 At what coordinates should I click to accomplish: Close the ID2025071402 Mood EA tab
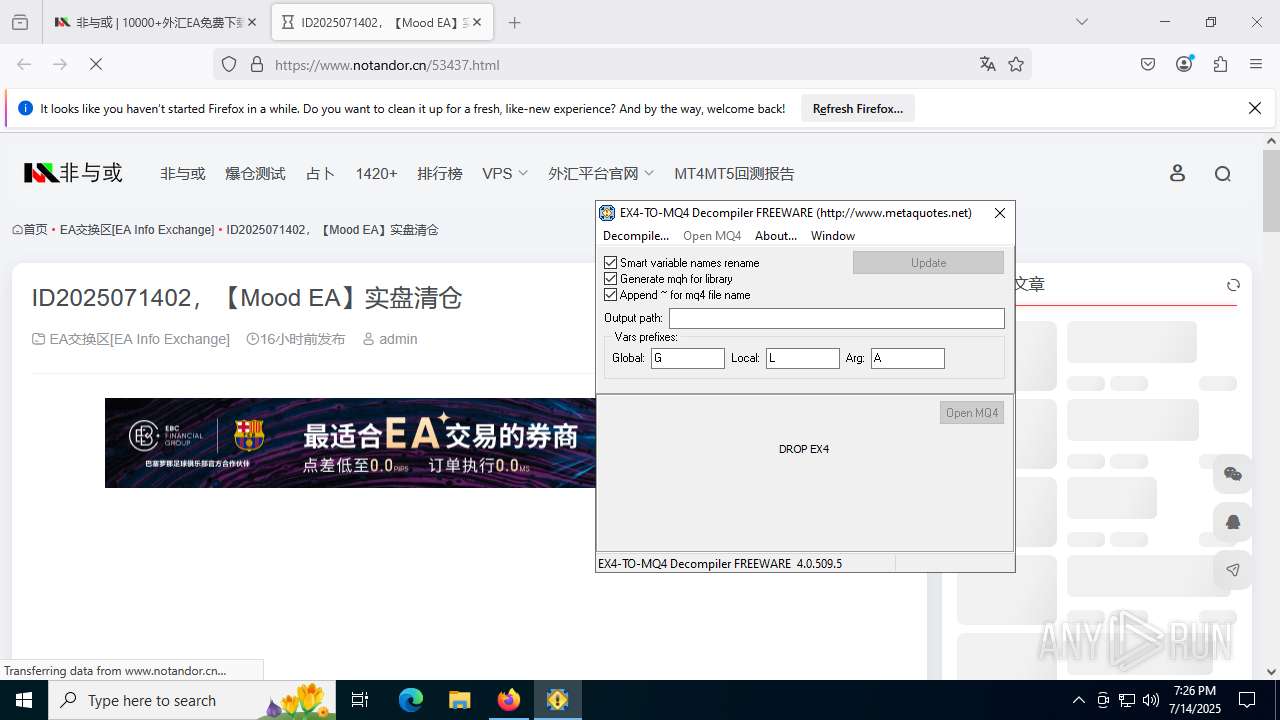(x=477, y=22)
